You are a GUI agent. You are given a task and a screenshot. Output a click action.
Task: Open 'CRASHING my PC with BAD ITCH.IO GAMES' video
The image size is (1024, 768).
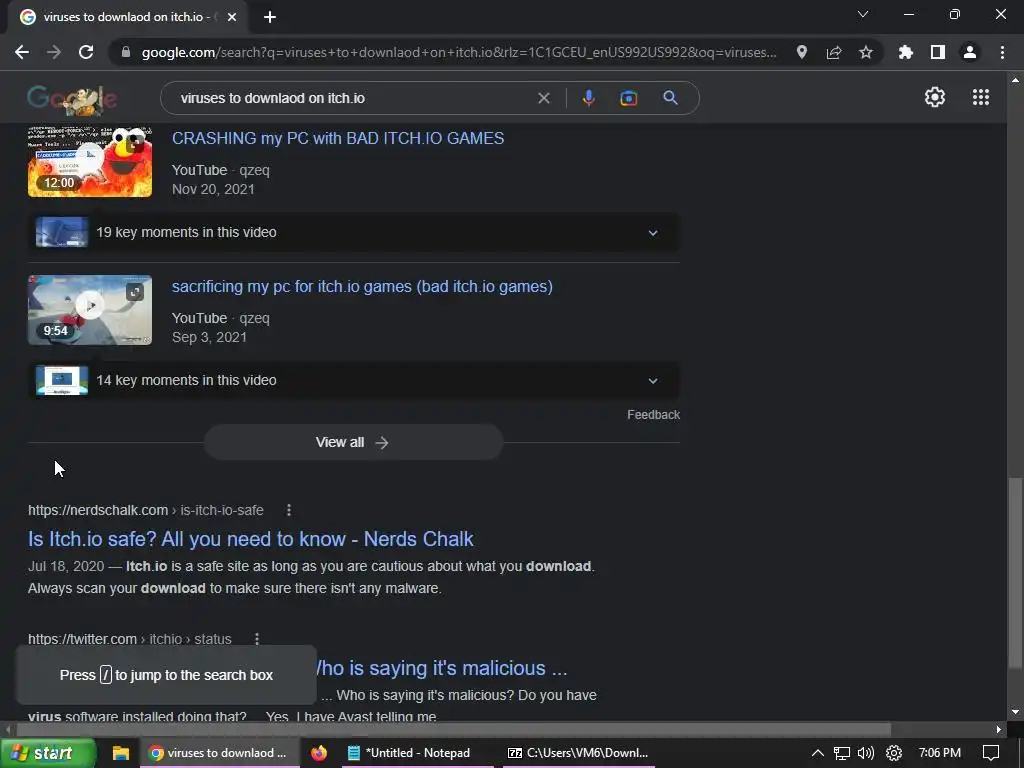[338, 138]
